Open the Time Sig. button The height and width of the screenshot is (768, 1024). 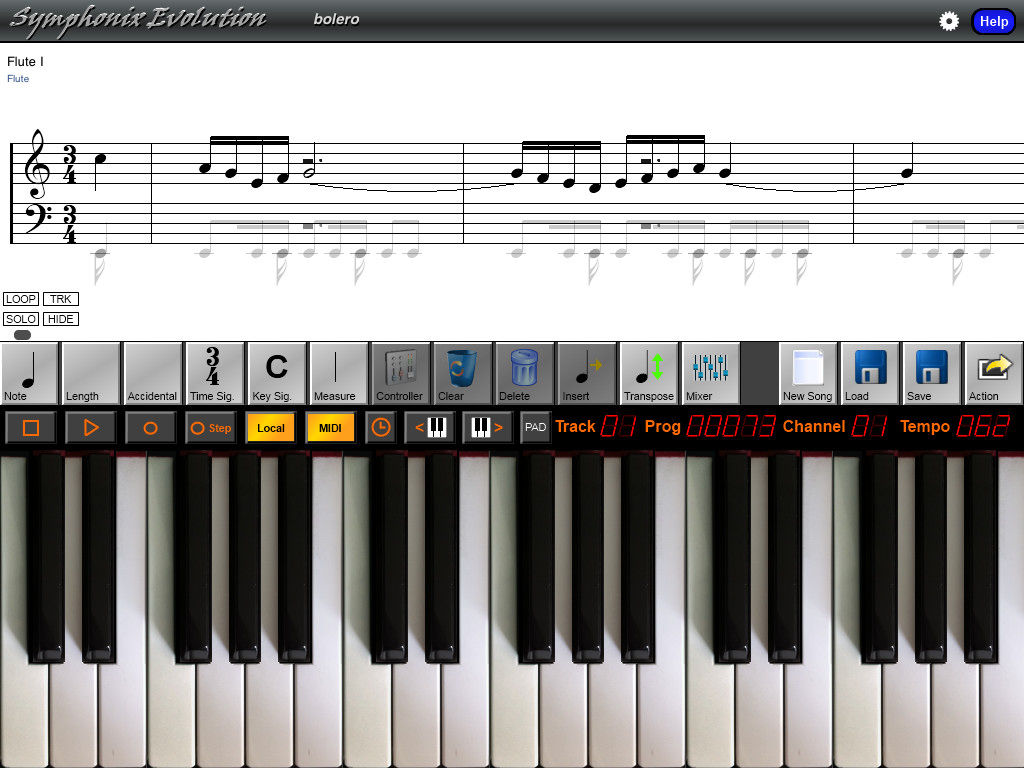[x=214, y=374]
